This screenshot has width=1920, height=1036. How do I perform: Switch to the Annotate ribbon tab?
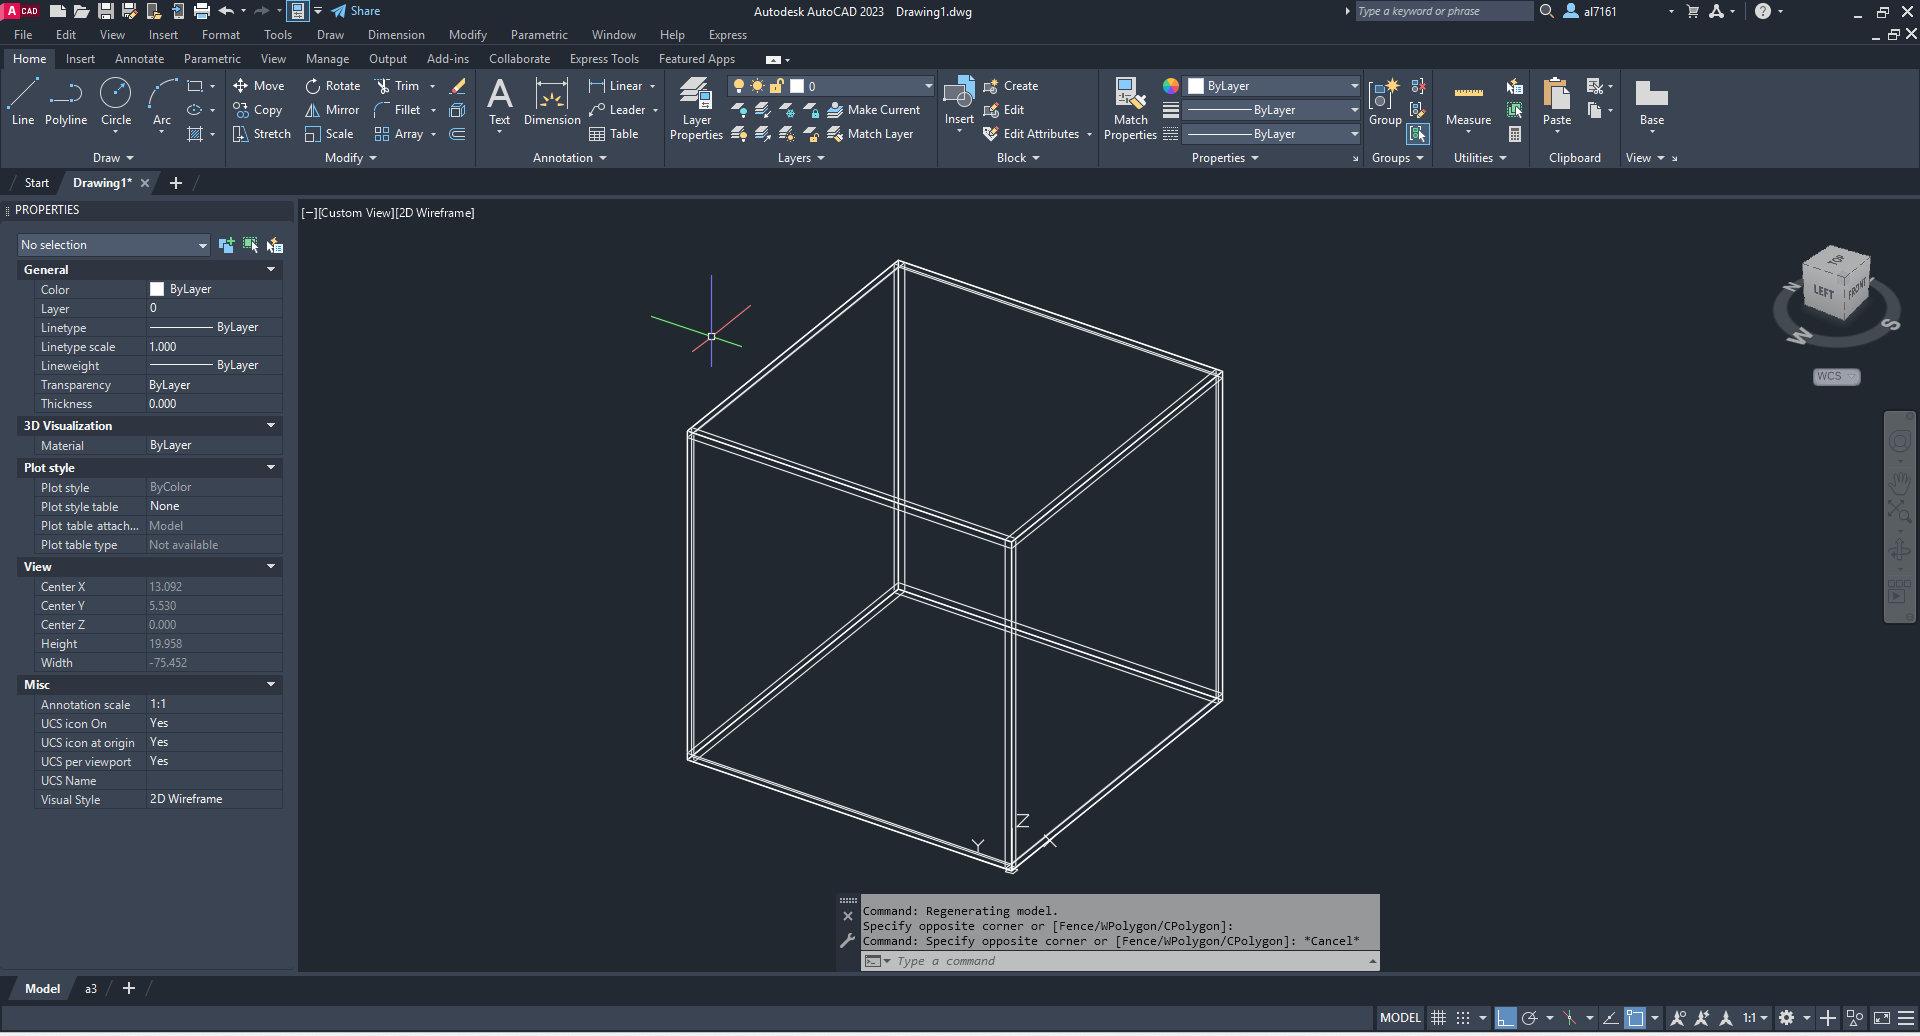pos(139,59)
